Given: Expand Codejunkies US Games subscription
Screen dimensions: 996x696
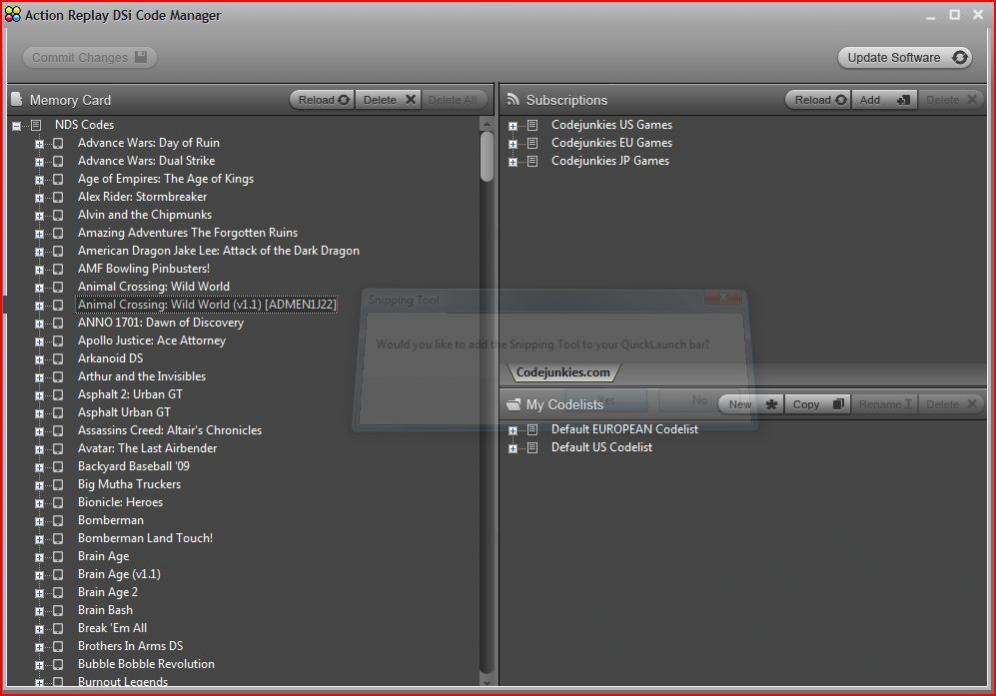Looking at the screenshot, I should point(513,126).
